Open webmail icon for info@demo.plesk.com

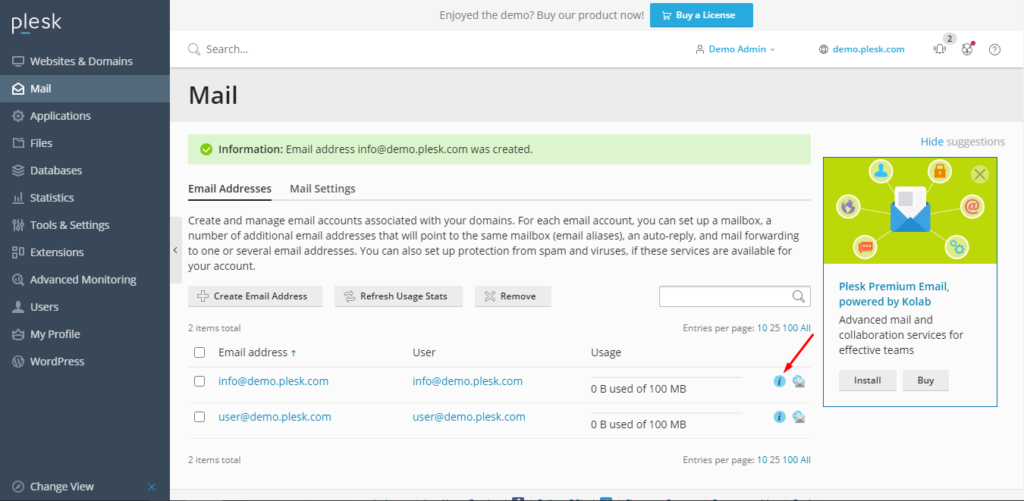799,381
